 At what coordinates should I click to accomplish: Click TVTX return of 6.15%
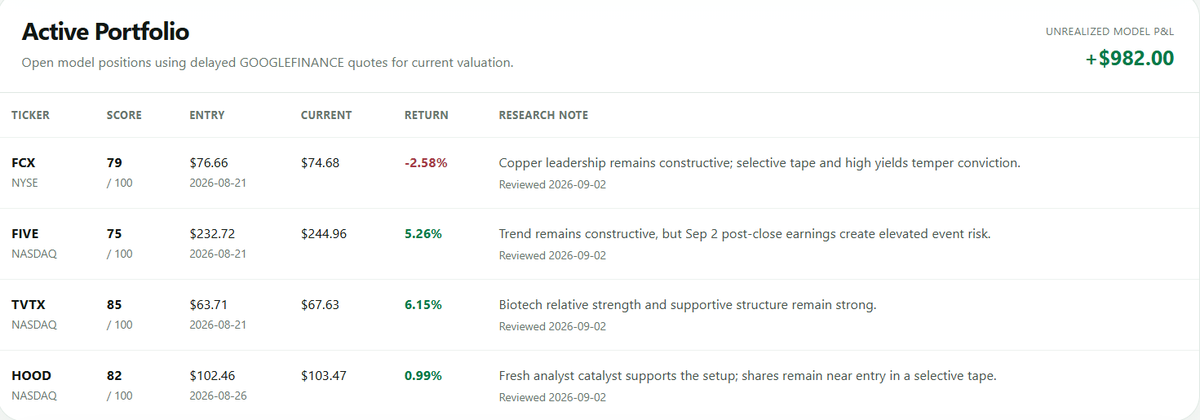click(x=423, y=304)
